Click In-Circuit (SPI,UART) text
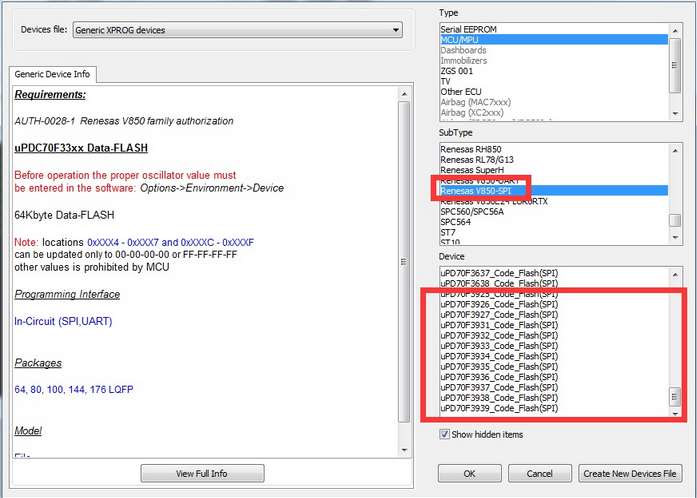 pyautogui.click(x=63, y=321)
